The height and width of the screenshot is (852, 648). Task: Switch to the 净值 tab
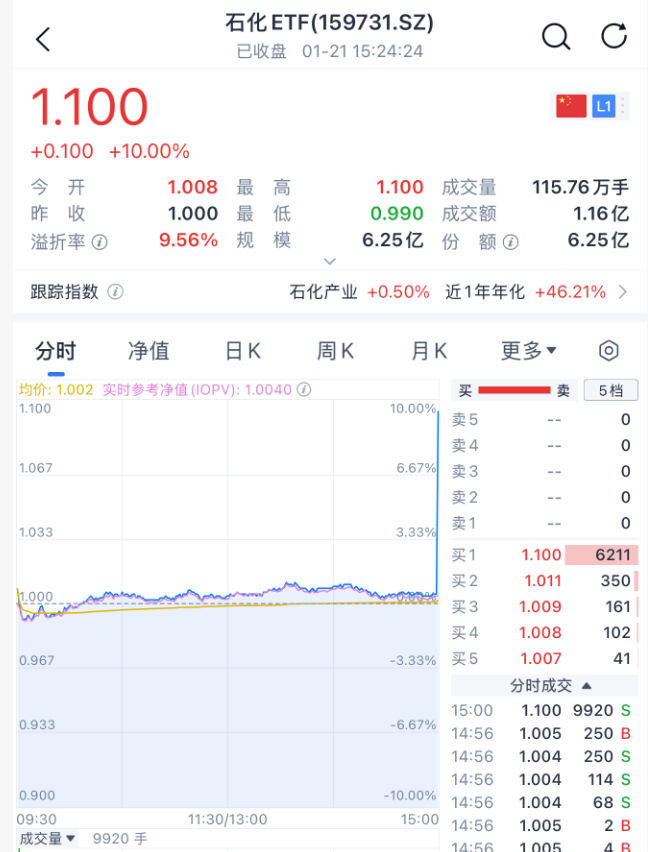(148, 351)
